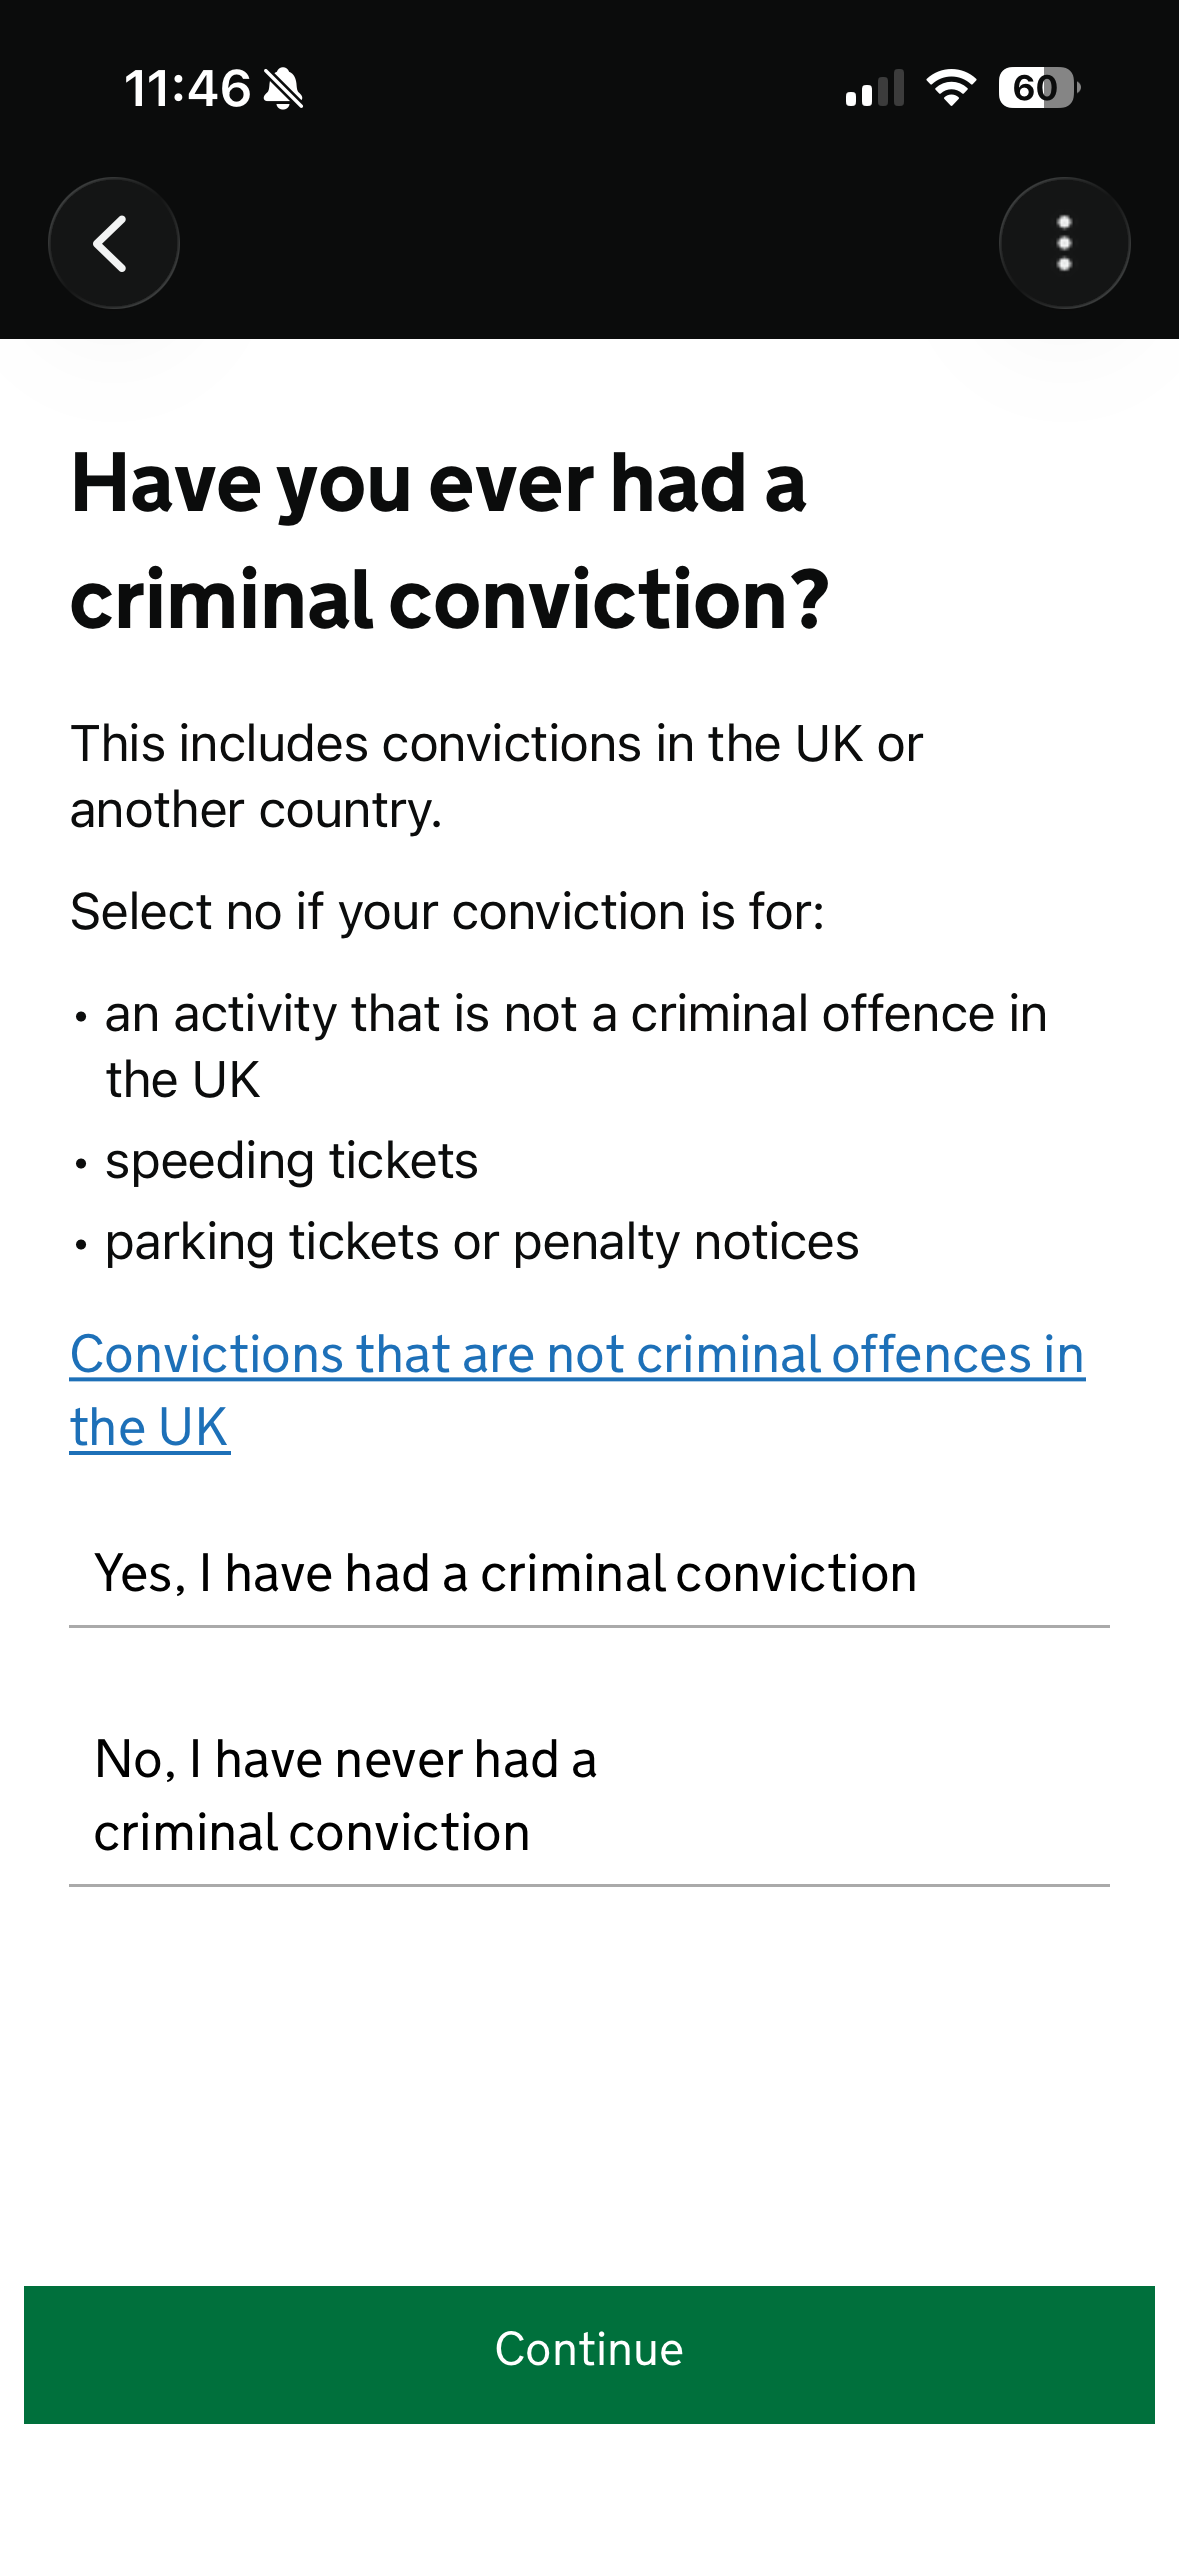The height and width of the screenshot is (2556, 1179).
Task: Tap the 11:46 clock in status bar
Action: tap(187, 89)
